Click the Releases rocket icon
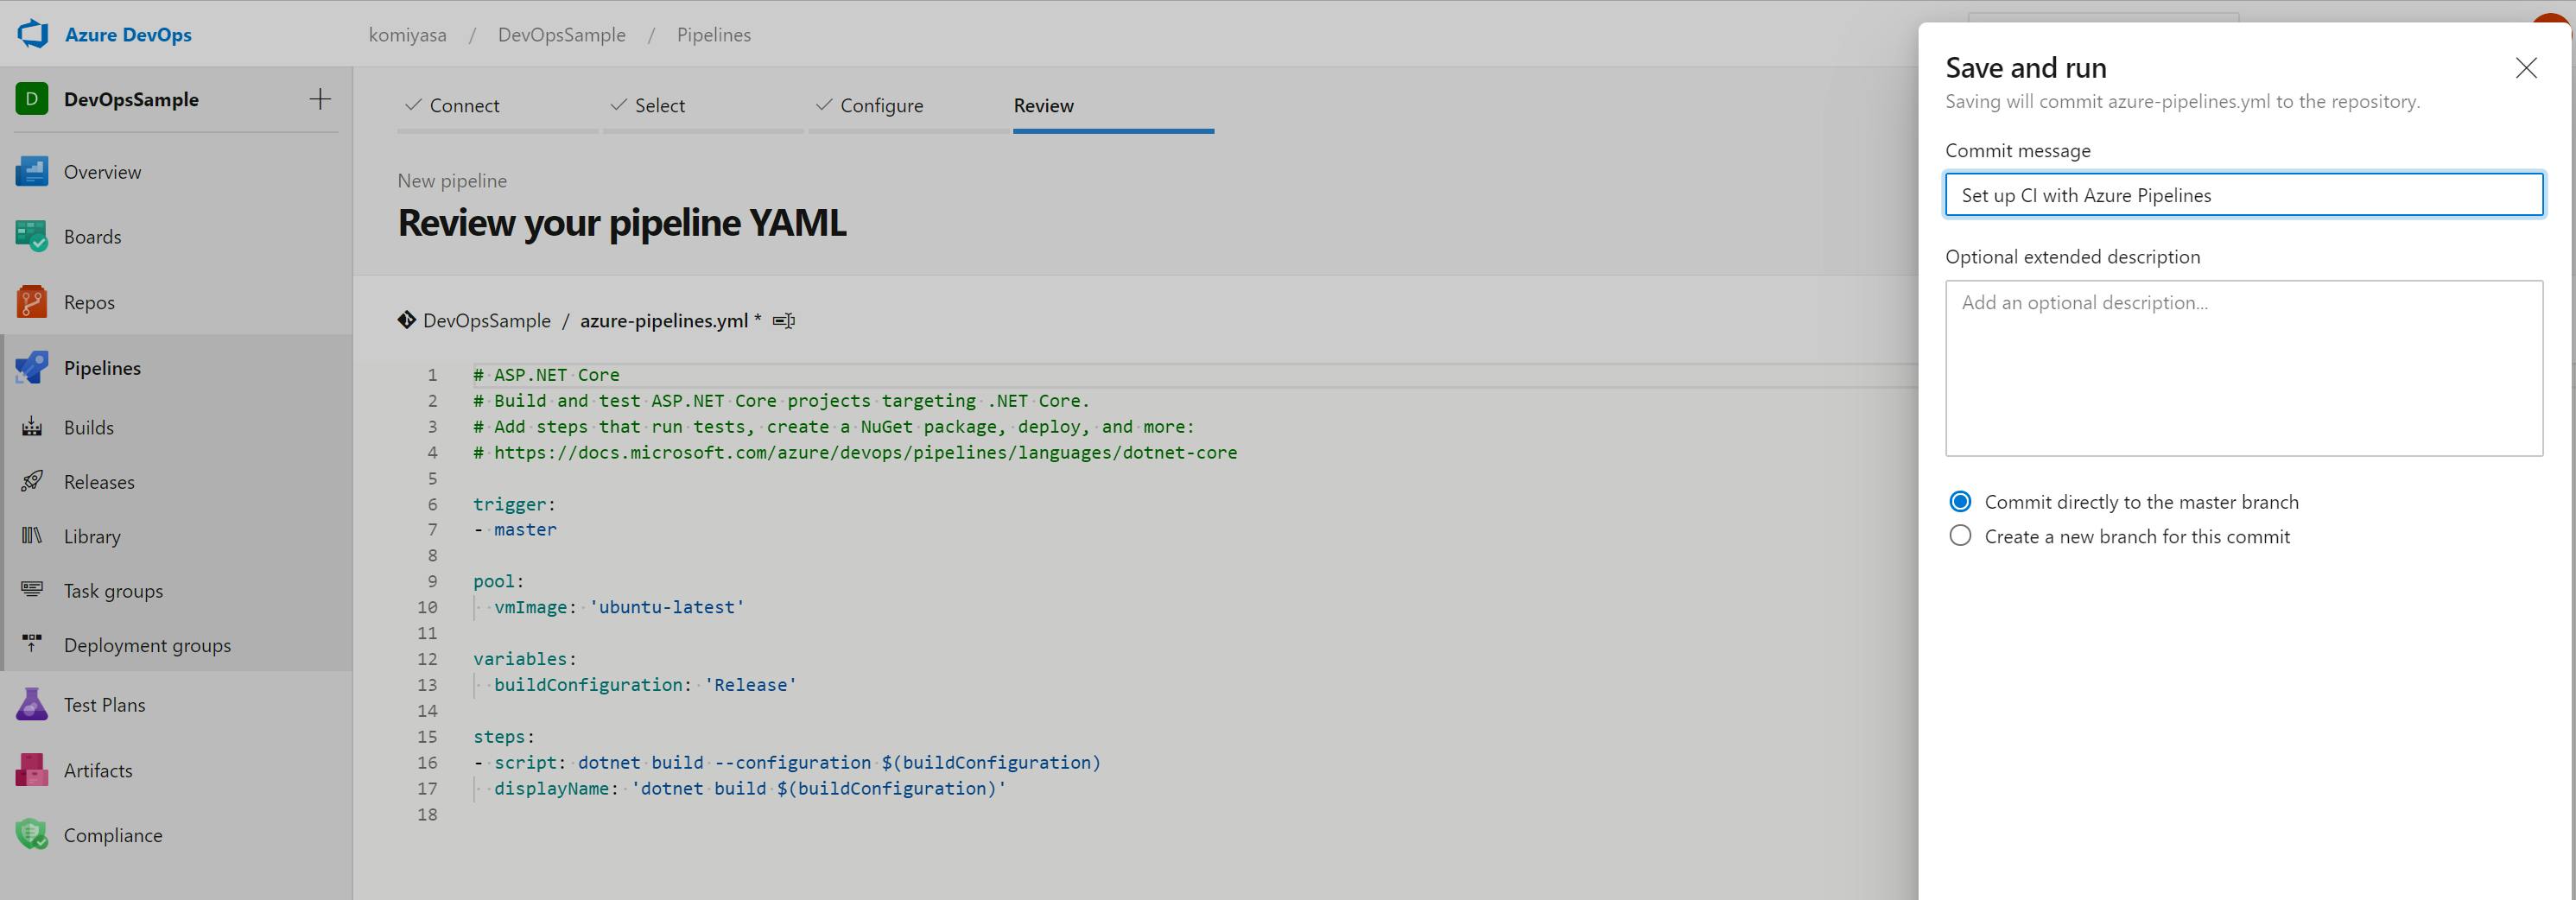The height and width of the screenshot is (900, 2576). 32,482
